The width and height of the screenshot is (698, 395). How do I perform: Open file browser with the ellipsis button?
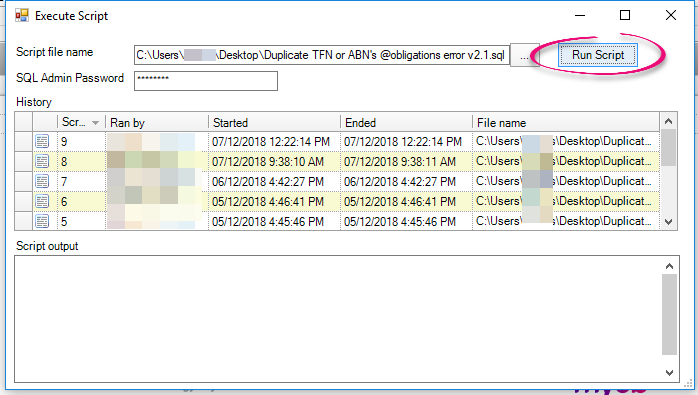point(524,55)
